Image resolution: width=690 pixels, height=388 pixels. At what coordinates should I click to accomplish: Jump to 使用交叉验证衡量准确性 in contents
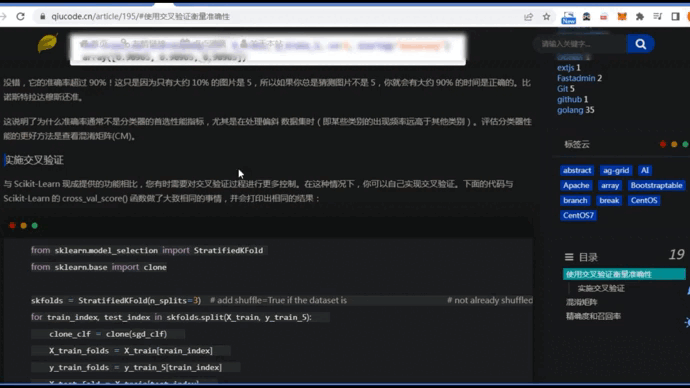(x=624, y=274)
